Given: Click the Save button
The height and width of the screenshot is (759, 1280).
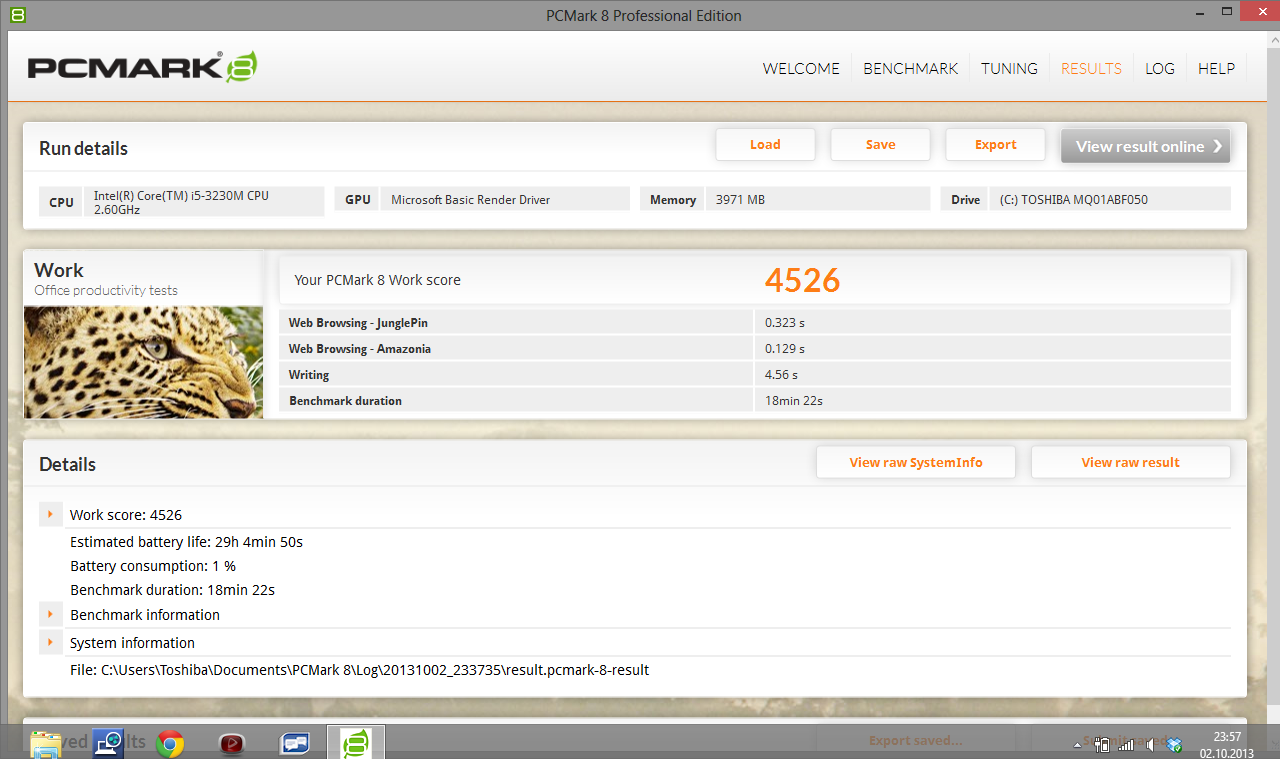Looking at the screenshot, I should pos(880,145).
